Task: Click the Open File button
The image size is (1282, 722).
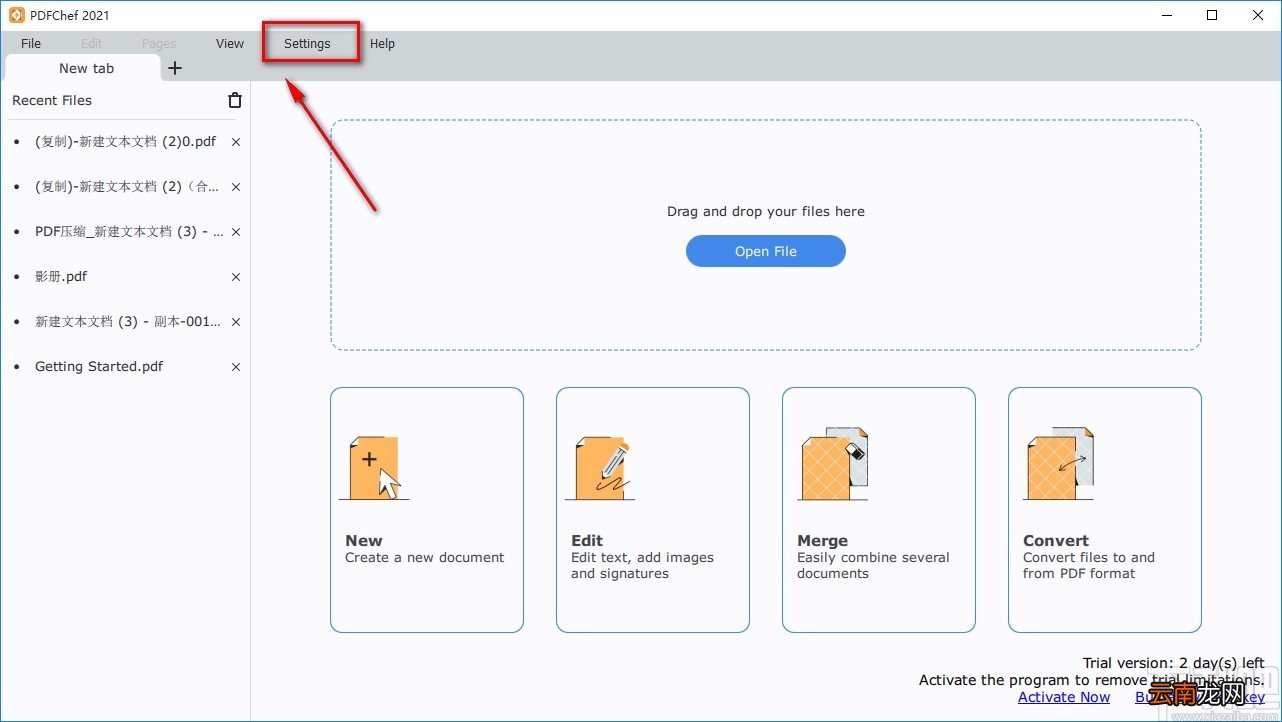Action: pyautogui.click(x=766, y=251)
